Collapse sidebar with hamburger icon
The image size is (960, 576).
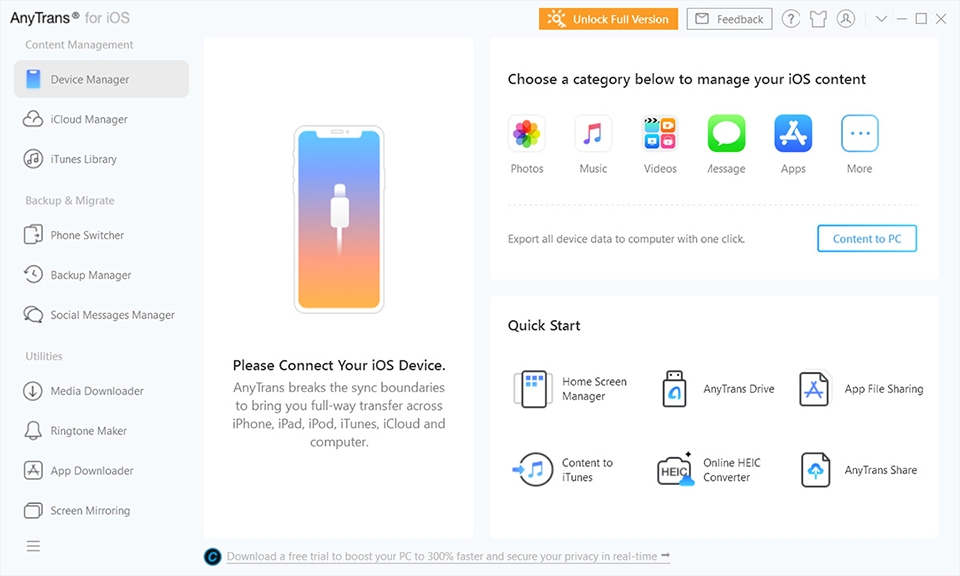[x=33, y=546]
